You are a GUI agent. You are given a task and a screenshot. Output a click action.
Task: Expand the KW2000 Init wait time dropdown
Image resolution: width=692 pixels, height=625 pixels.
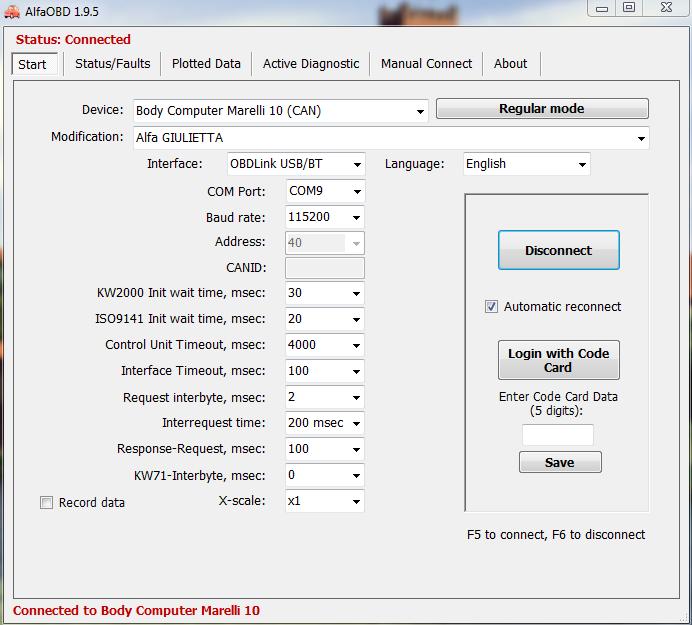[325, 293]
